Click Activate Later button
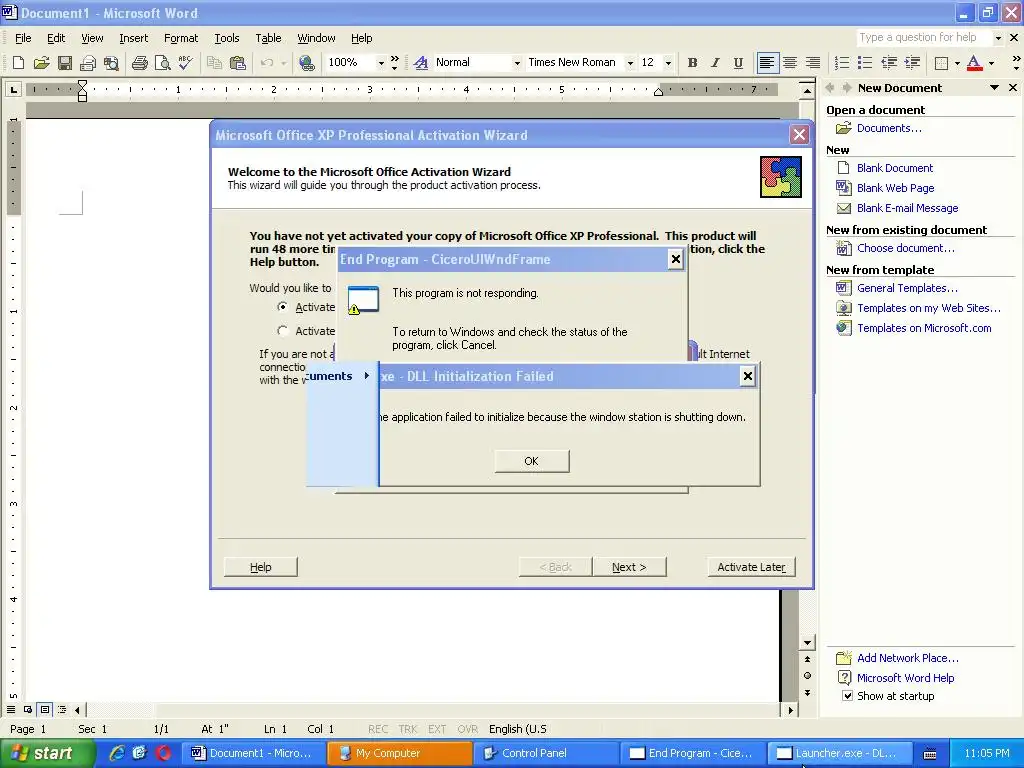Screen dimensions: 1024x768 click(x=751, y=567)
